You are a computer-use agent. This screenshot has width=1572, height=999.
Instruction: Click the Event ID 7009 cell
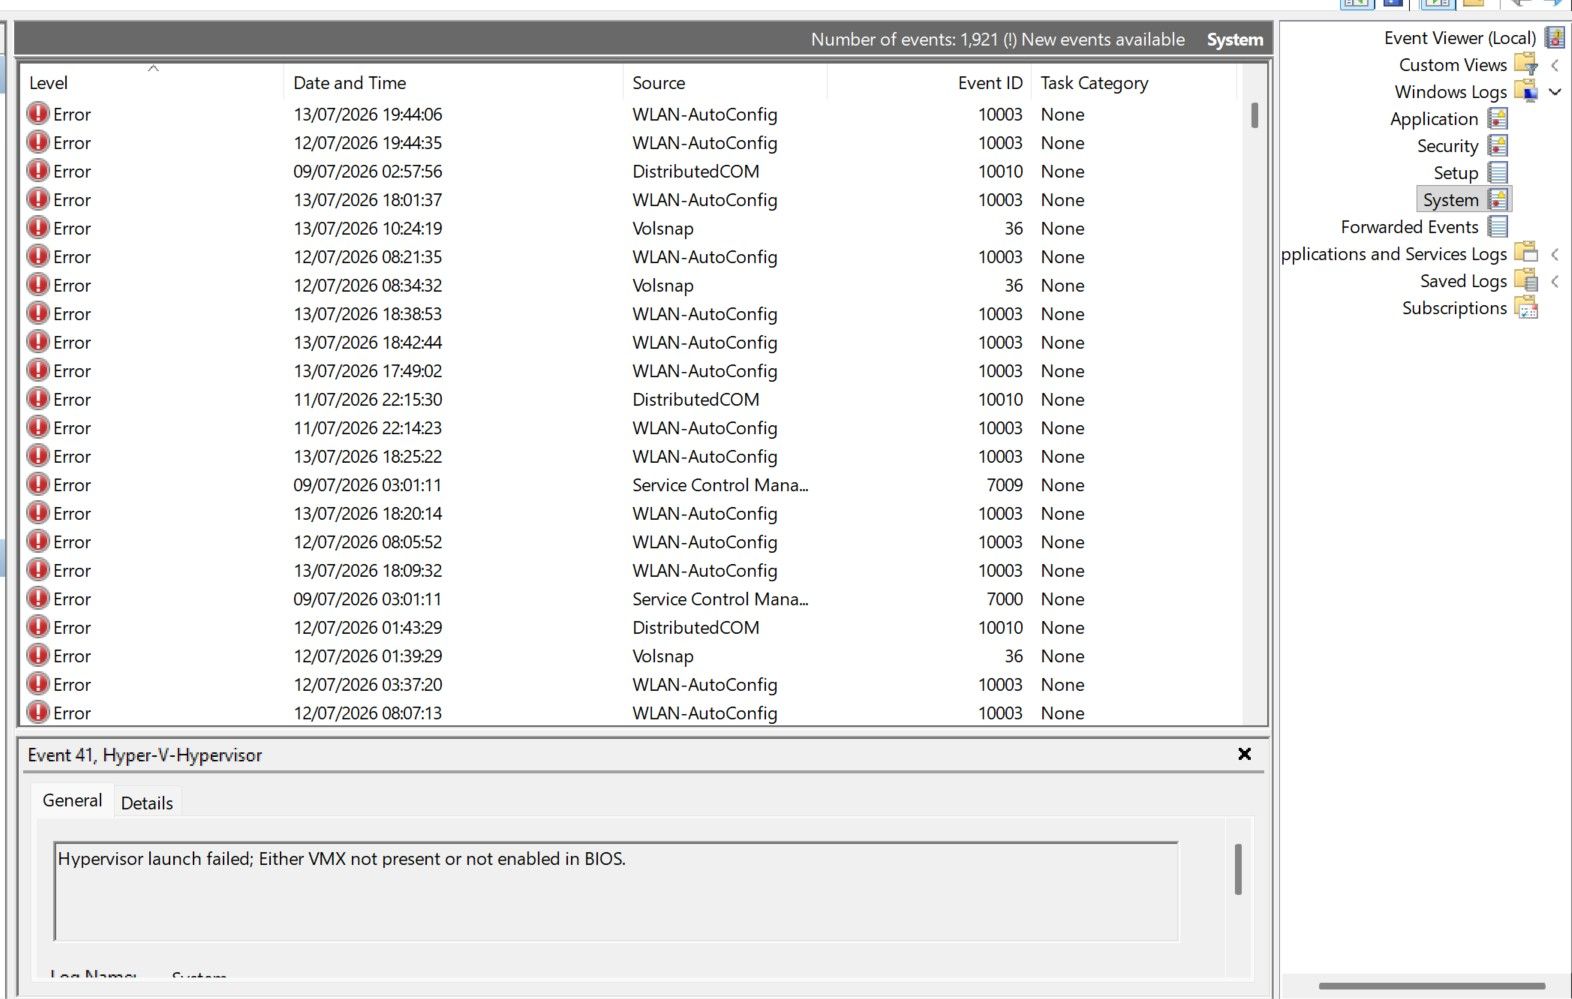pyautogui.click(x=1004, y=485)
